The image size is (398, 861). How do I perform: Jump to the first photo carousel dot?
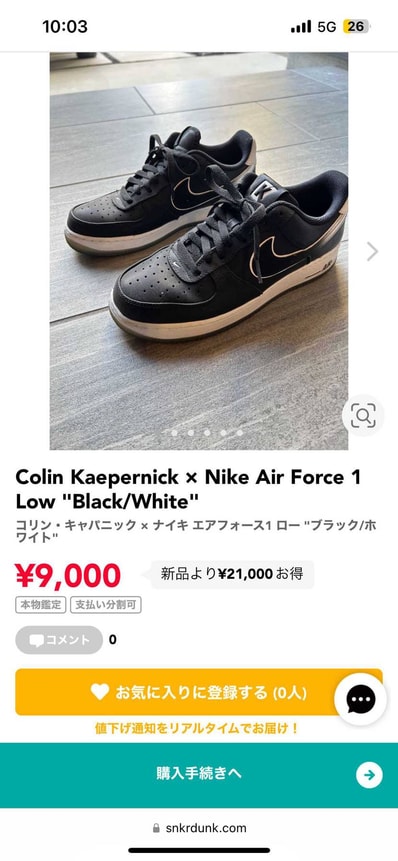click(x=174, y=433)
